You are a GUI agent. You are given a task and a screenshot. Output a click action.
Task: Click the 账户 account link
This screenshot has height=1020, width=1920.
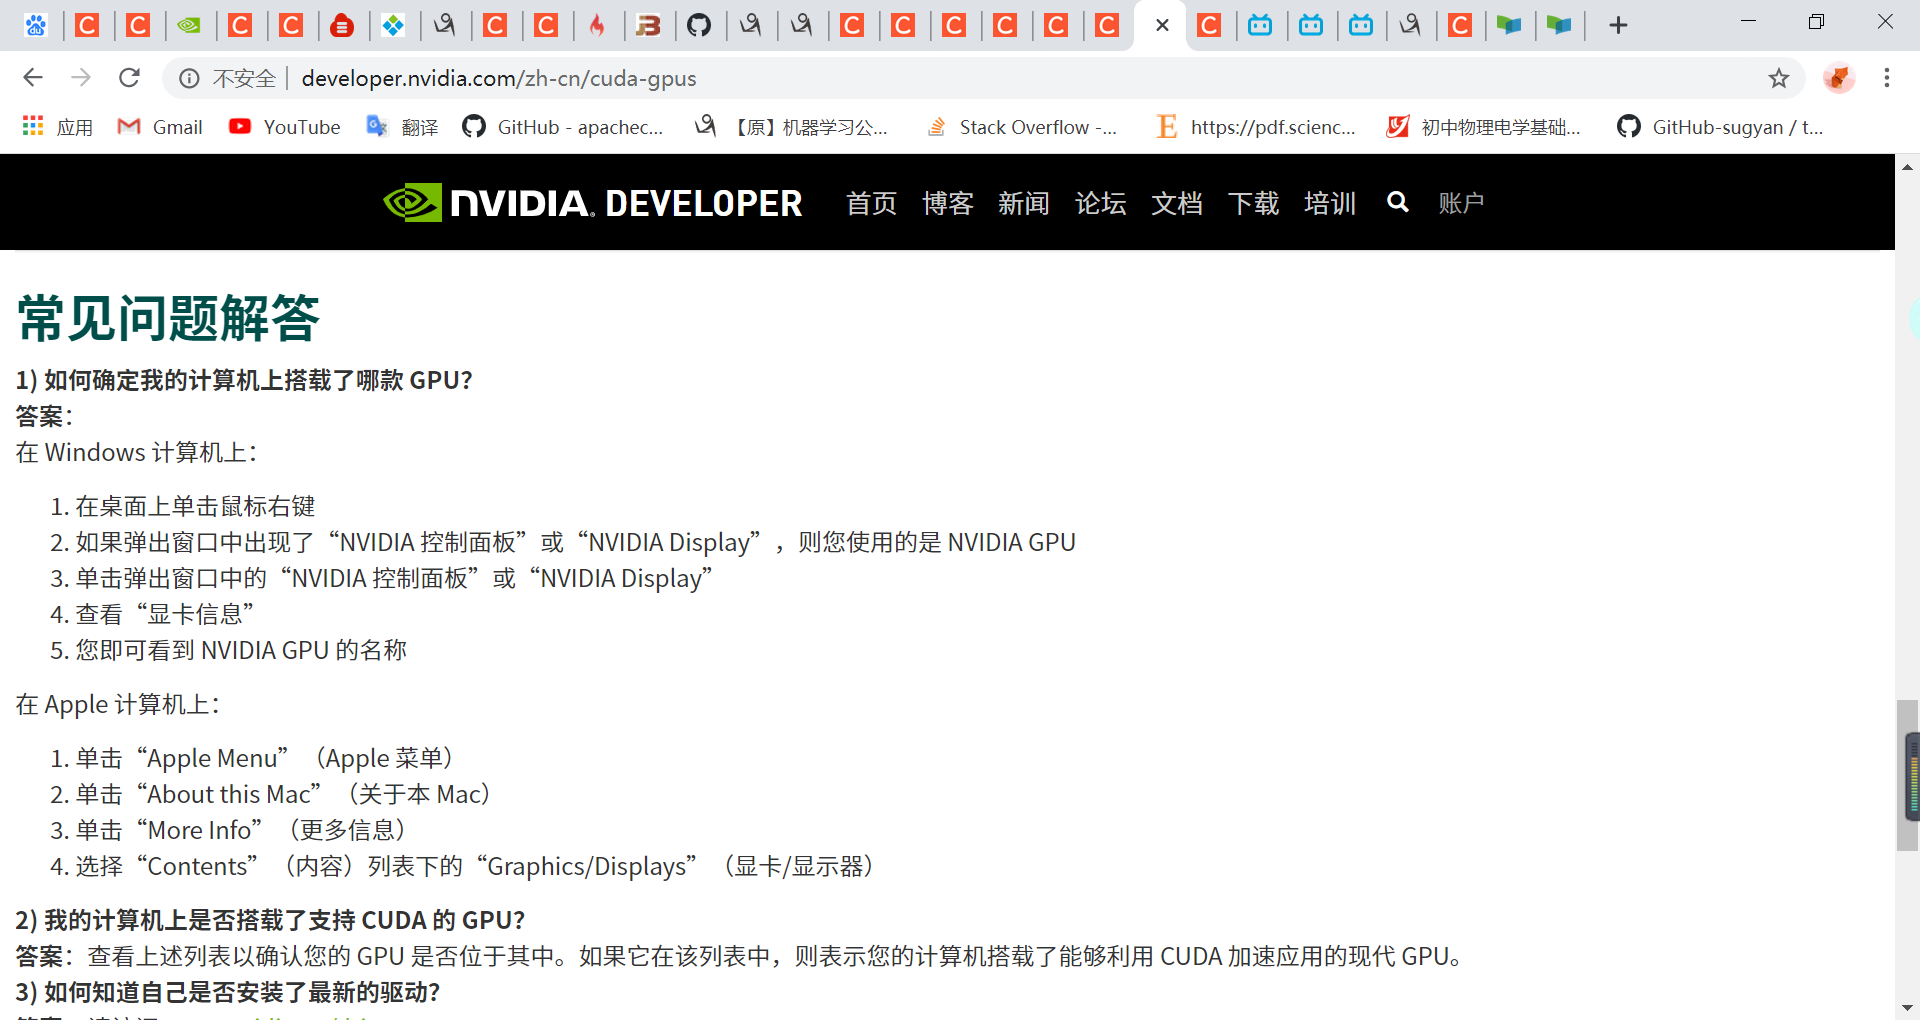(x=1461, y=203)
